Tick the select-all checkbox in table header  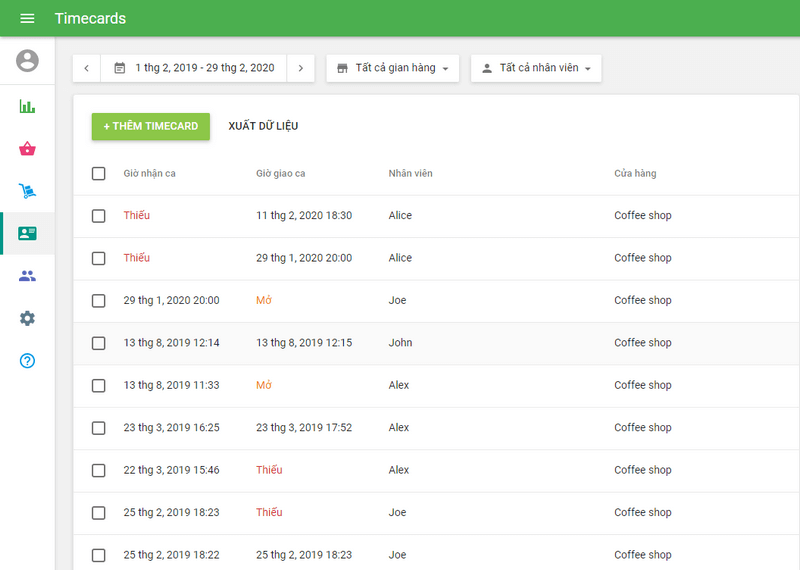pos(98,174)
